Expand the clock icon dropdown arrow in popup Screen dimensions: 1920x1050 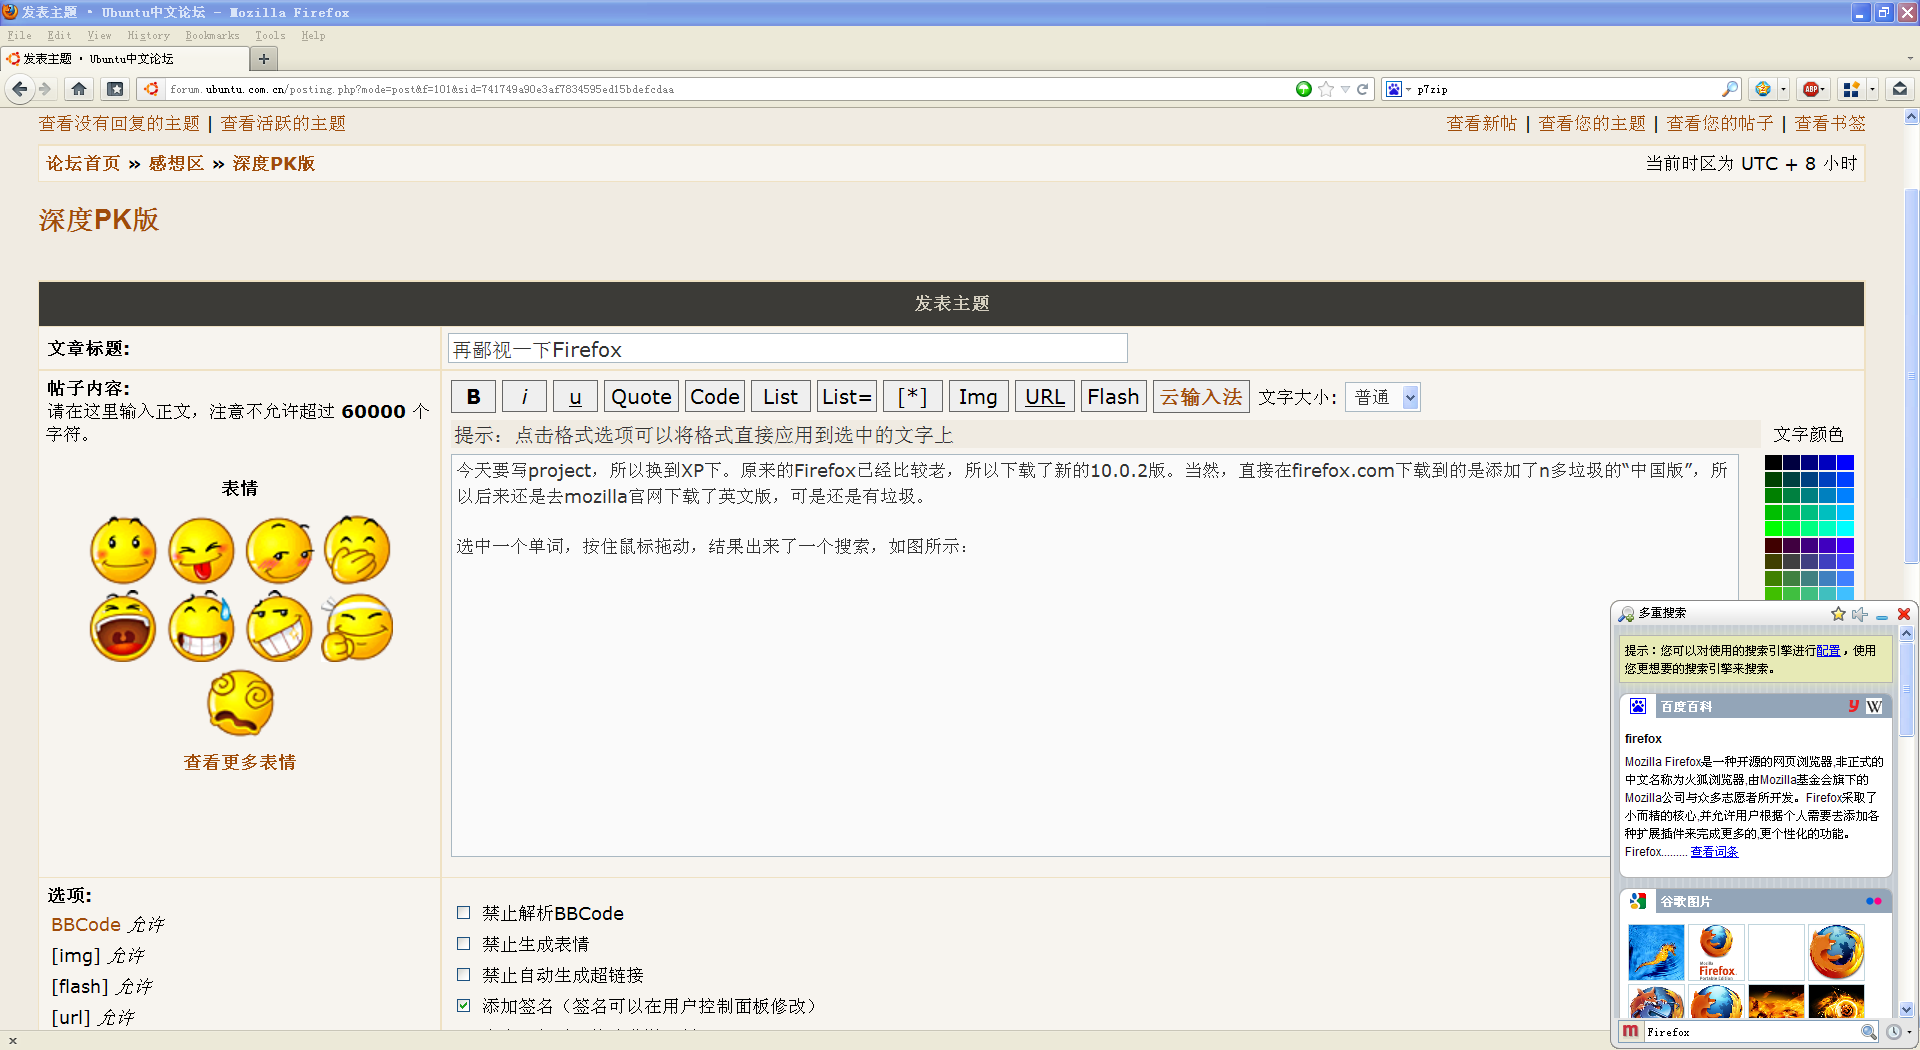(x=1909, y=1032)
